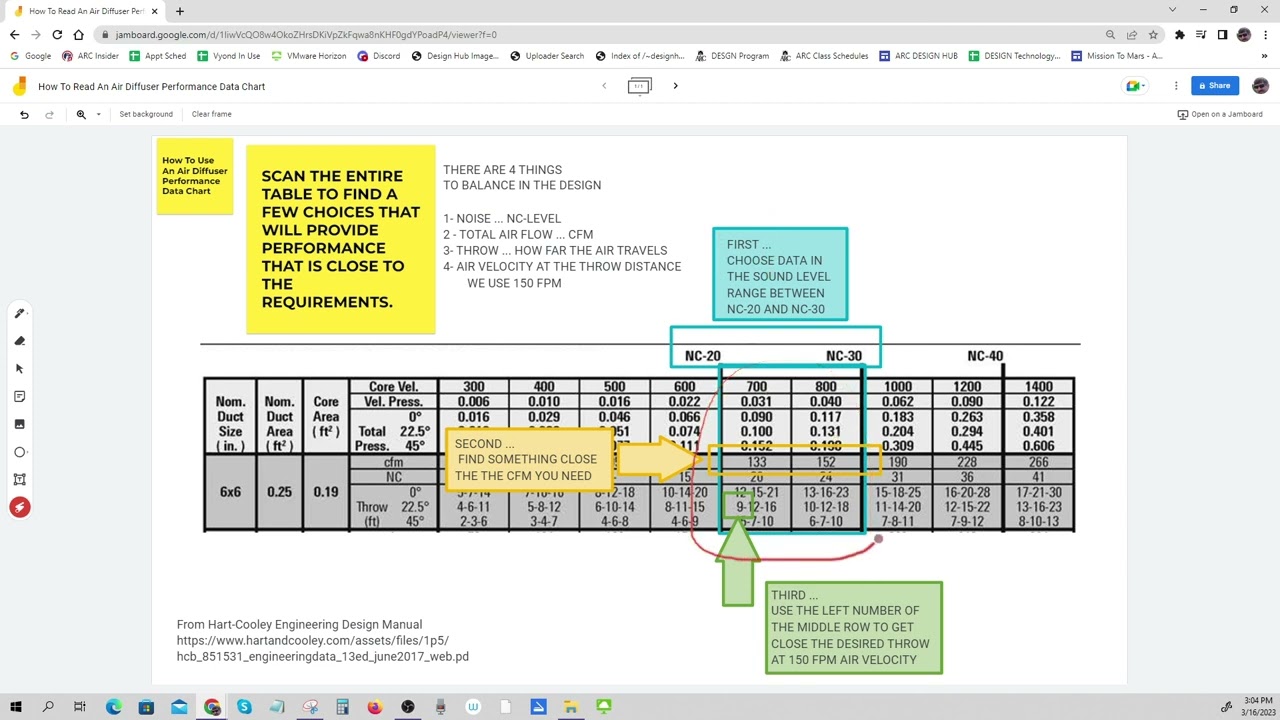The height and width of the screenshot is (720, 1280).
Task: Open DESIGN Program bookmark
Action: pos(732,56)
